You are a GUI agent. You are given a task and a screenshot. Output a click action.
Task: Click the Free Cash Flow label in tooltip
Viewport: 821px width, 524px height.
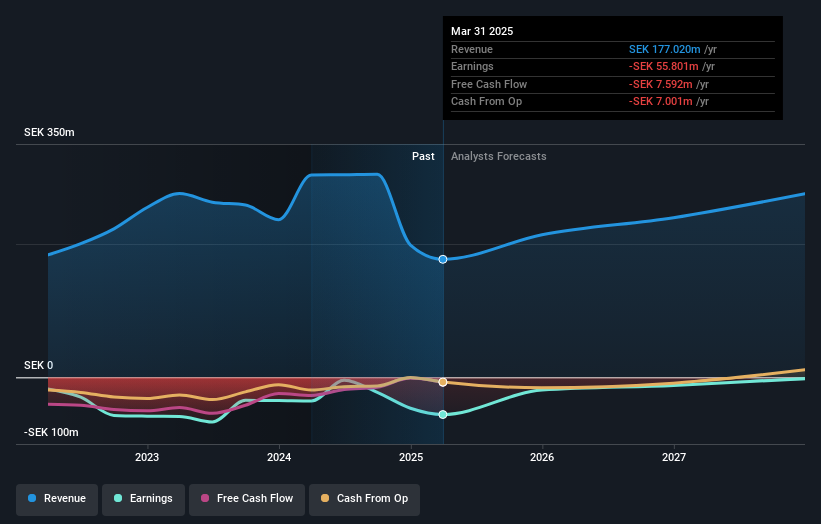pos(489,84)
